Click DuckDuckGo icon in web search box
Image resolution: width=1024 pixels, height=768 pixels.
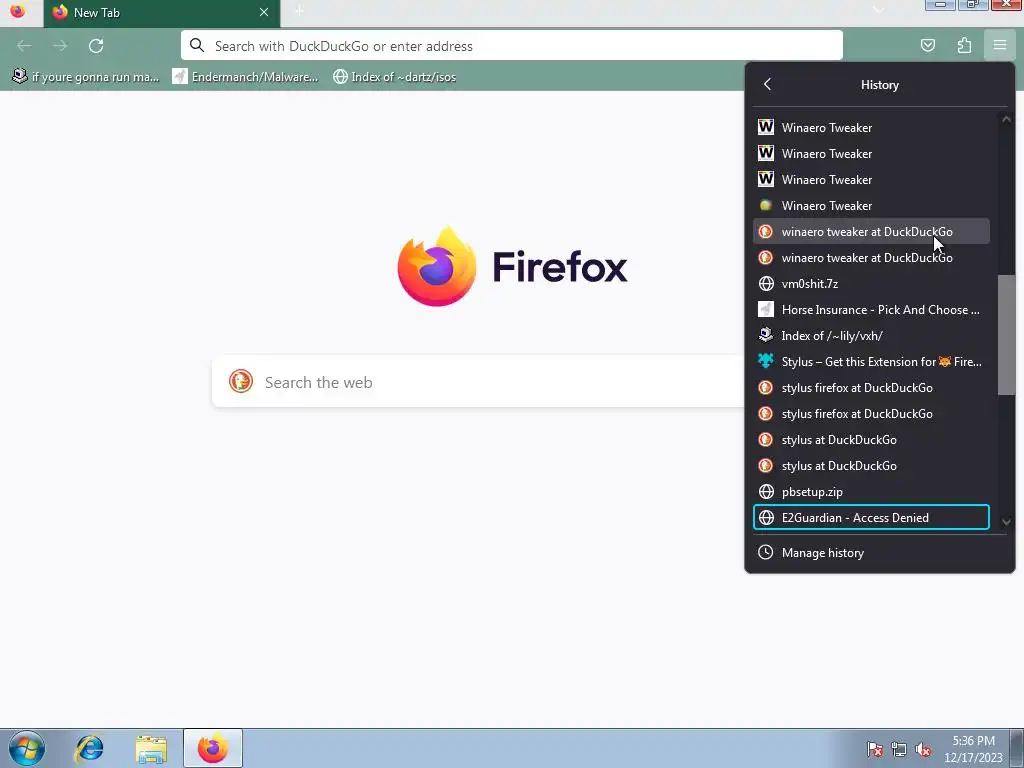tap(241, 381)
